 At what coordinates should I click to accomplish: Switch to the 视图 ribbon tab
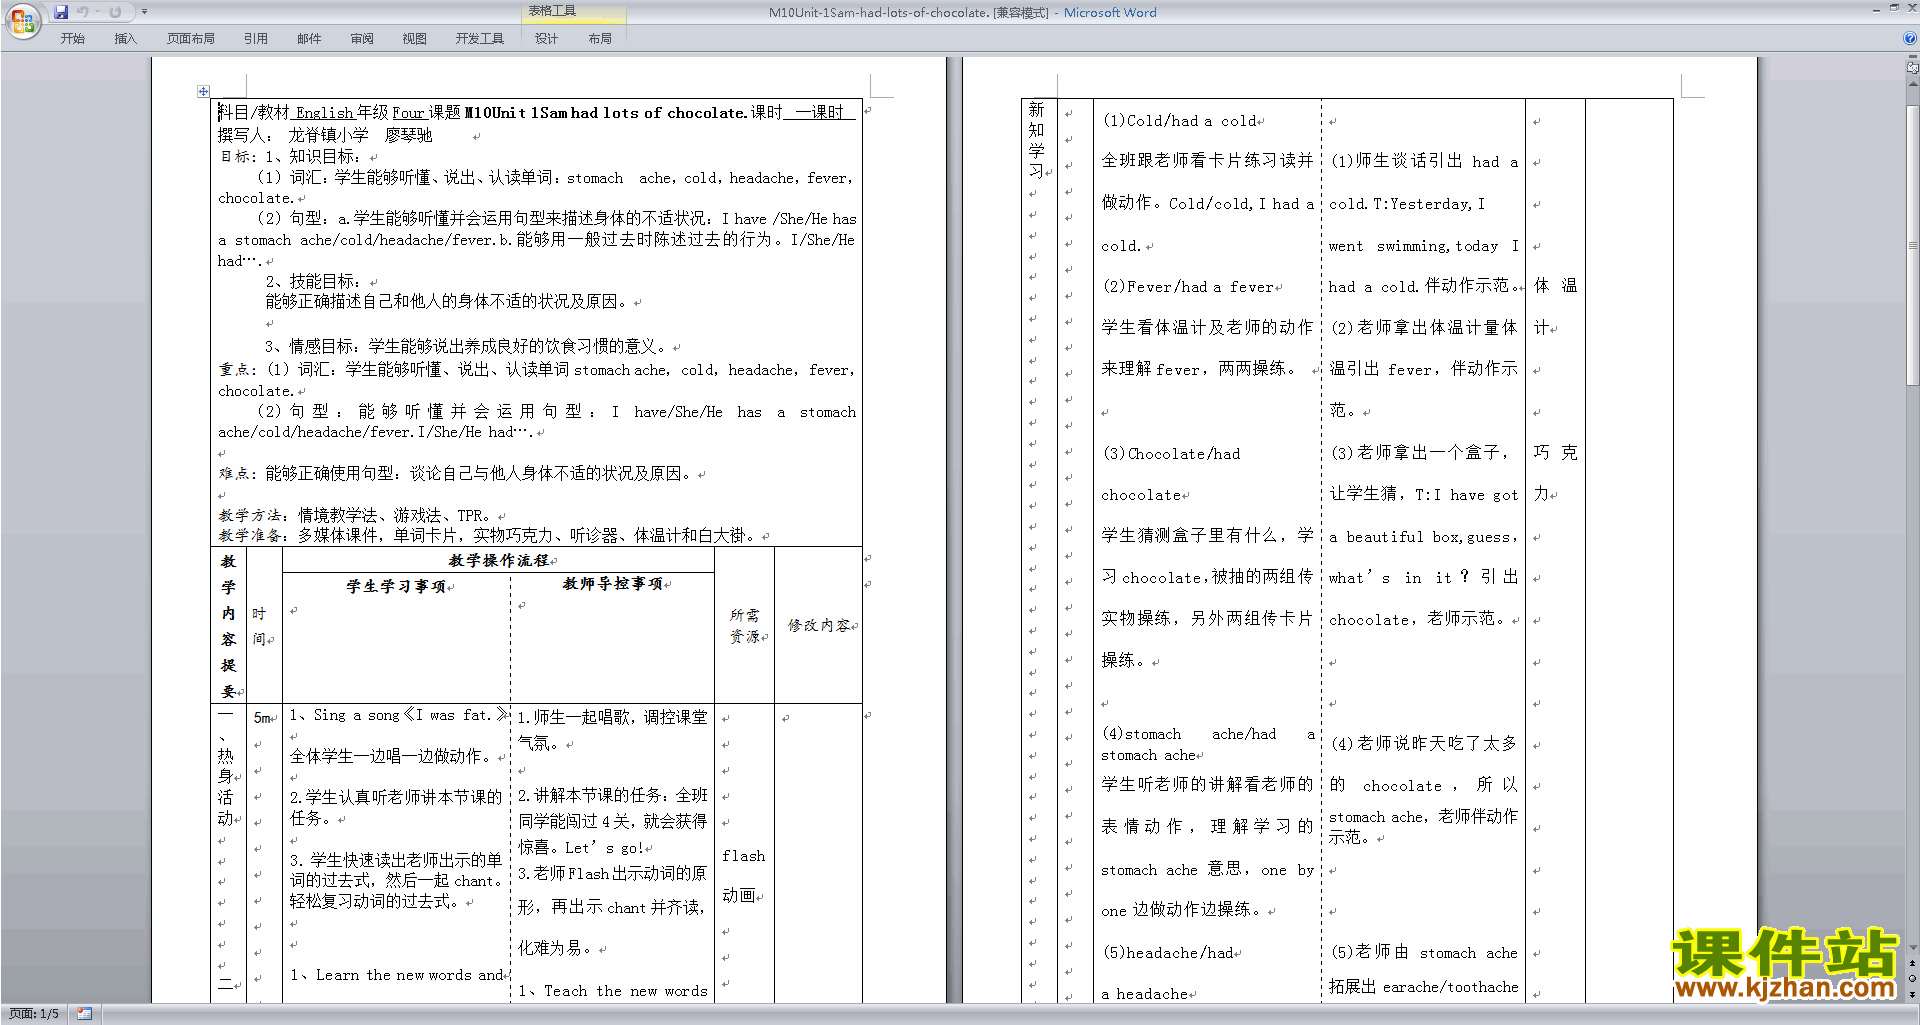414,39
